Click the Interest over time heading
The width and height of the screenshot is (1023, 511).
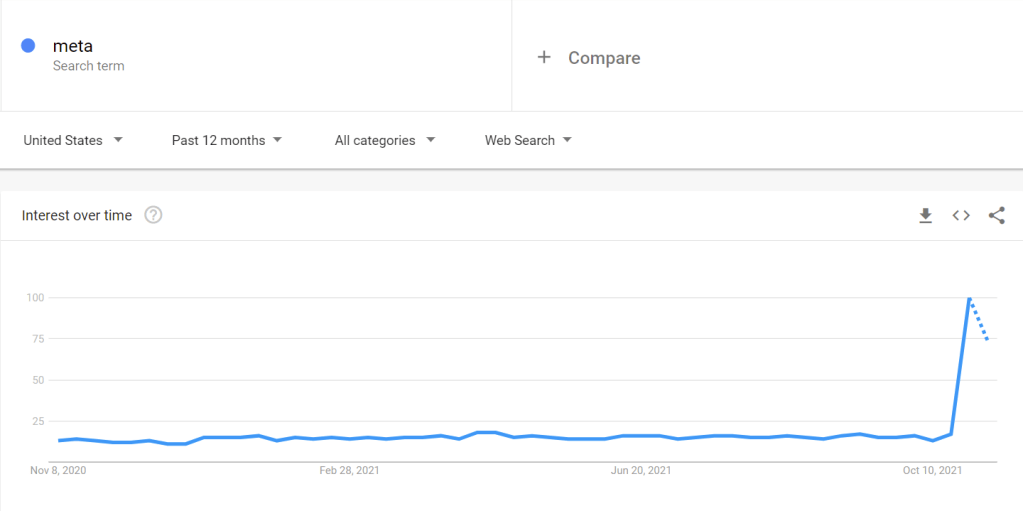click(77, 215)
